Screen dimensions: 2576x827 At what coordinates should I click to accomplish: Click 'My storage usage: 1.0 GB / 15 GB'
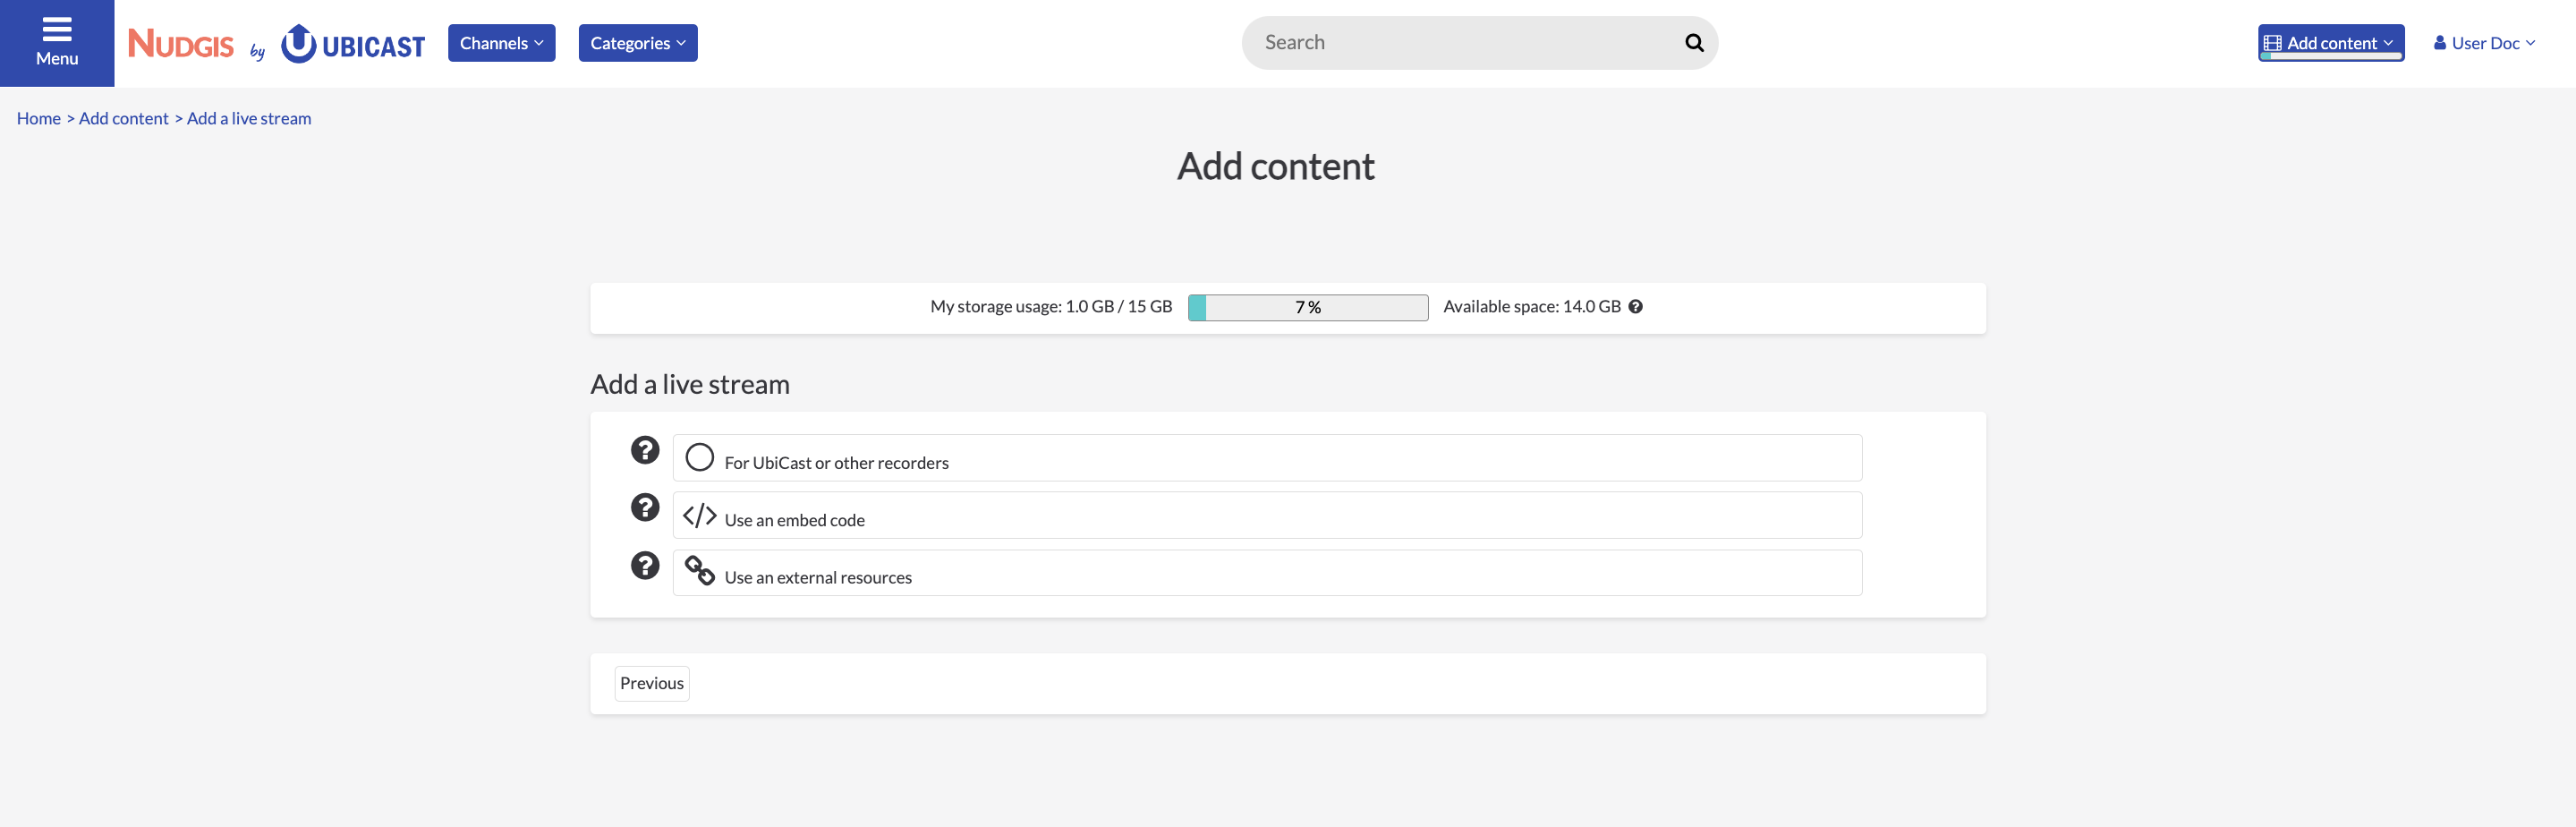[1051, 307]
